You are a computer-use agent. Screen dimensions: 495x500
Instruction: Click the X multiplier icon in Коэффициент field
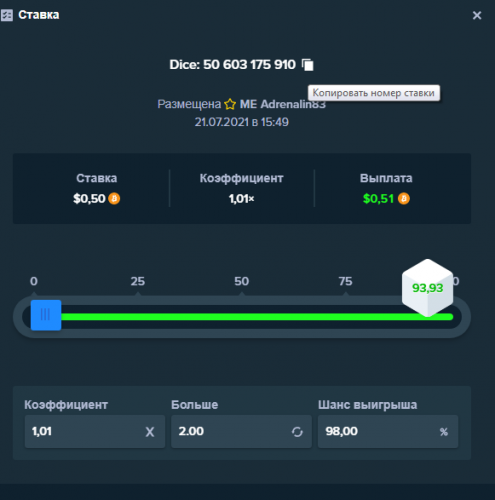[150, 432]
